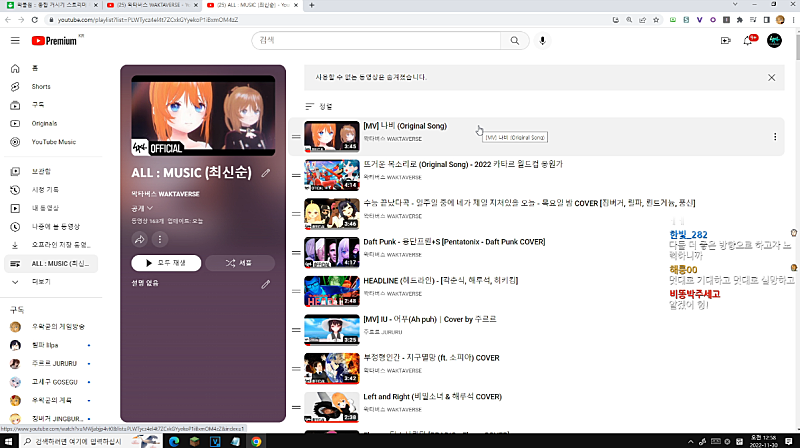Reload the page in Chrome
Viewport: 800px width, 448px height.
[34, 20]
